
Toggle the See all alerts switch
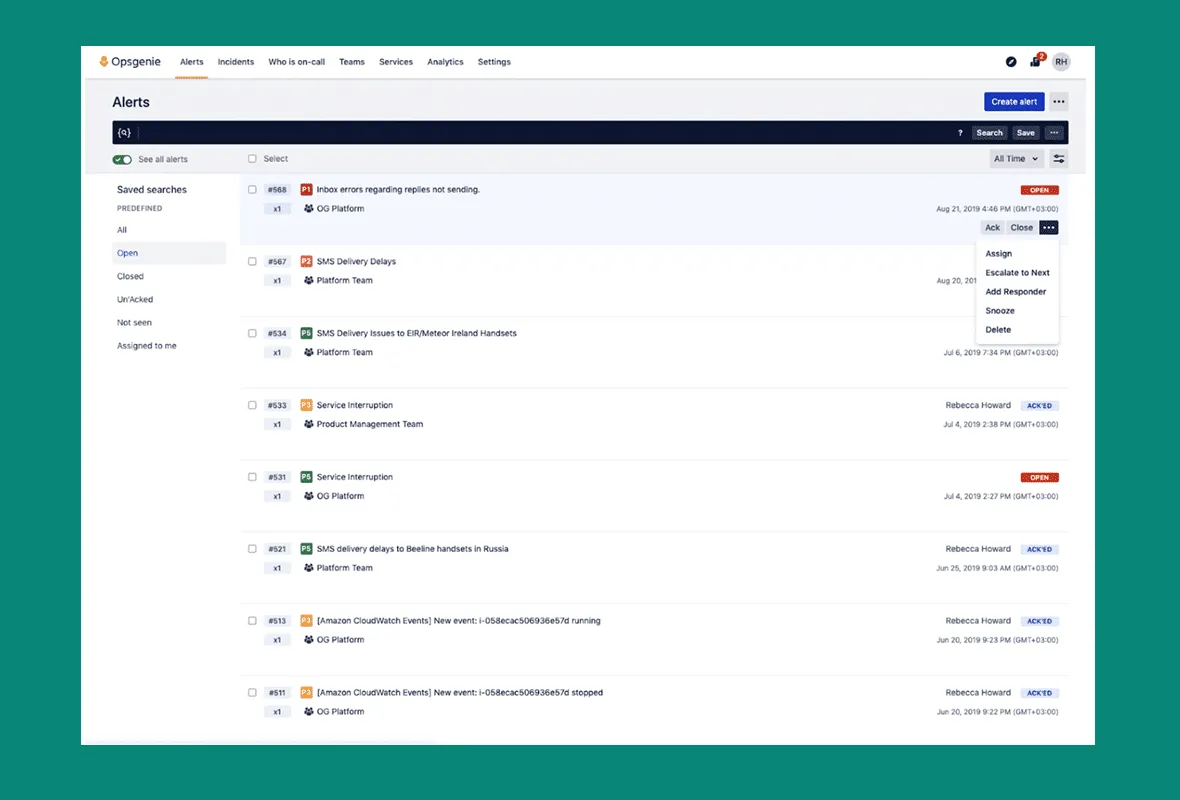click(x=122, y=160)
